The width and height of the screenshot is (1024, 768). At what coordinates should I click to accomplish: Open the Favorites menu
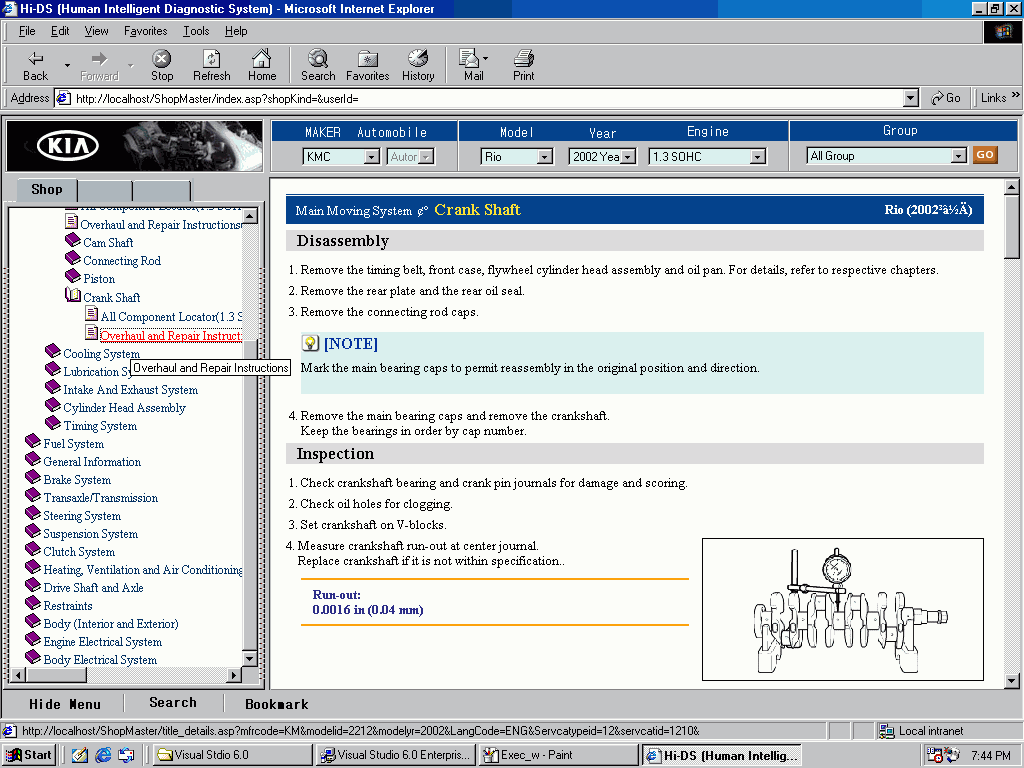(145, 31)
